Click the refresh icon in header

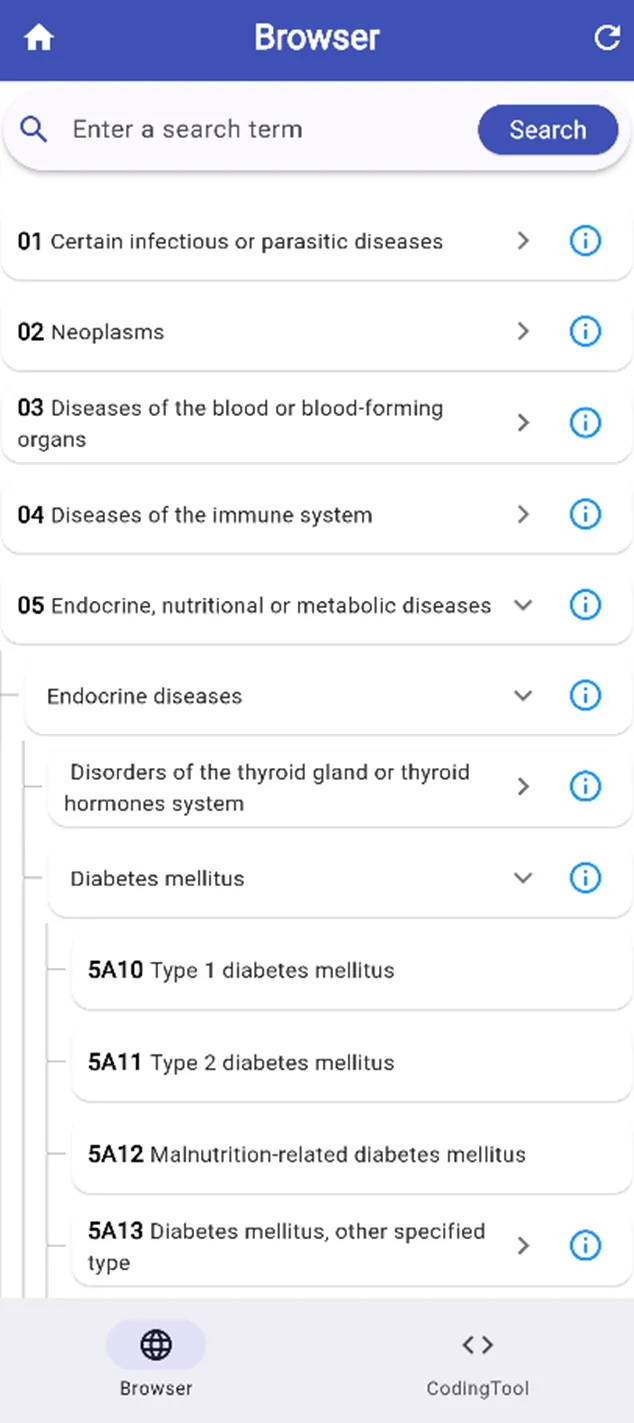tap(607, 38)
